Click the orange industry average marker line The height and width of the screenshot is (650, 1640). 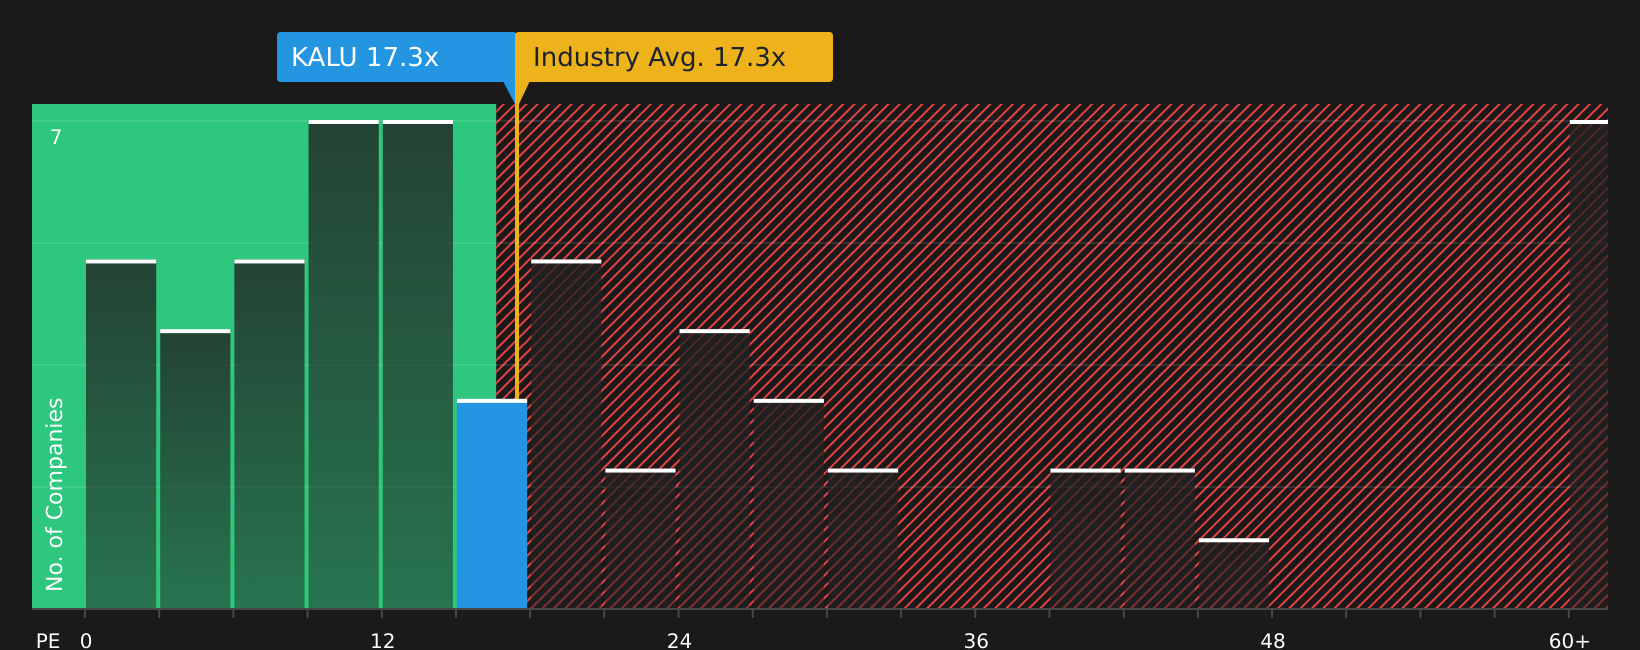pyautogui.click(x=517, y=252)
